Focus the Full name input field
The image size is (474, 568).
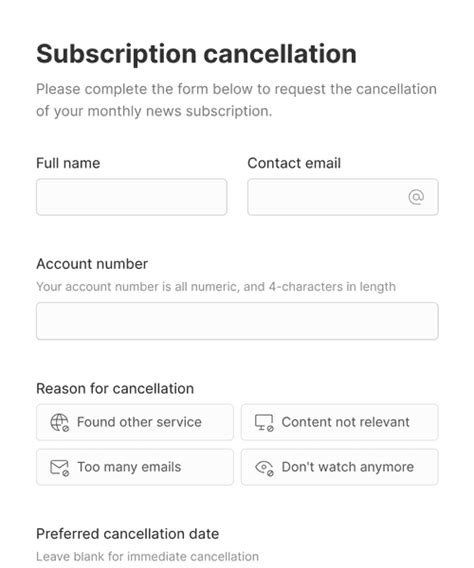[131, 197]
